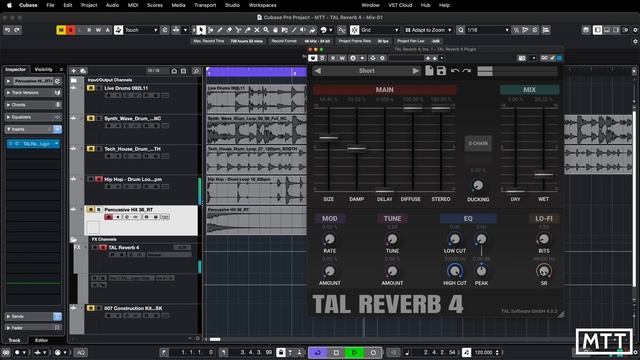The image size is (640, 360).
Task: Open the Cubase application menu
Action: (x=28, y=5)
